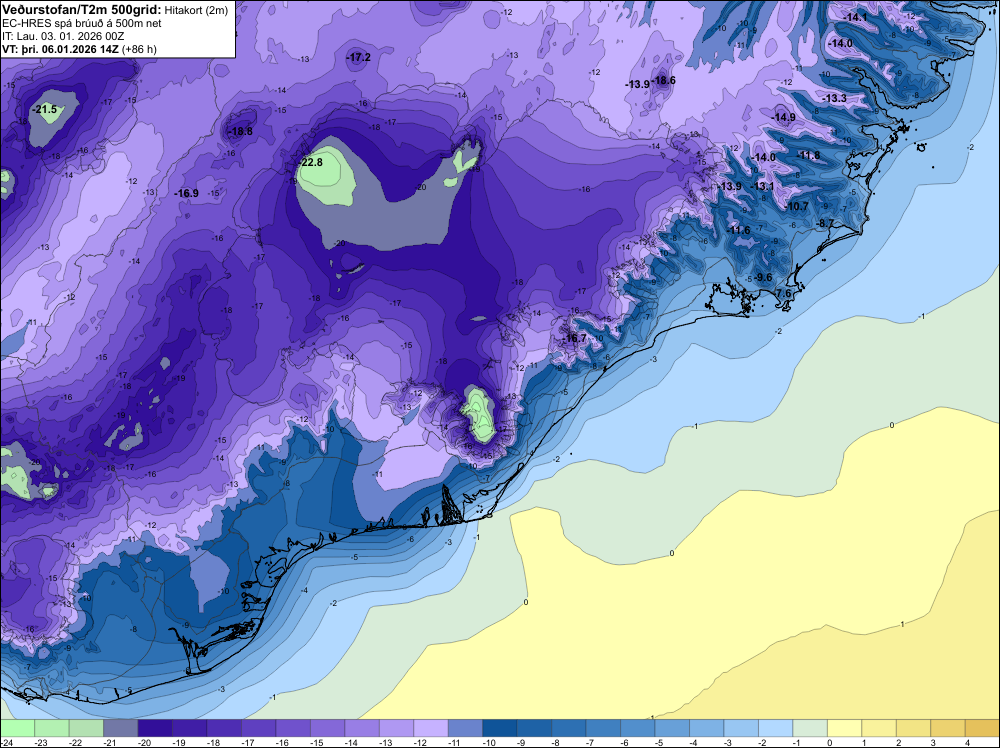This screenshot has width=1000, height=748.
Task: Select the -10.7 temperature value
Action: pyautogui.click(x=797, y=207)
